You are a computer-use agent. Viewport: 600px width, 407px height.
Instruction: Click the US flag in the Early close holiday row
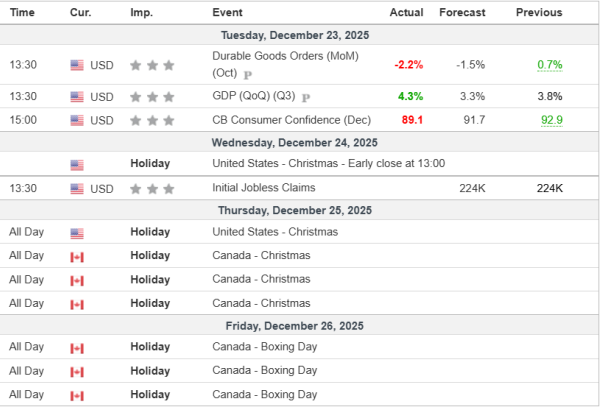tap(77, 164)
